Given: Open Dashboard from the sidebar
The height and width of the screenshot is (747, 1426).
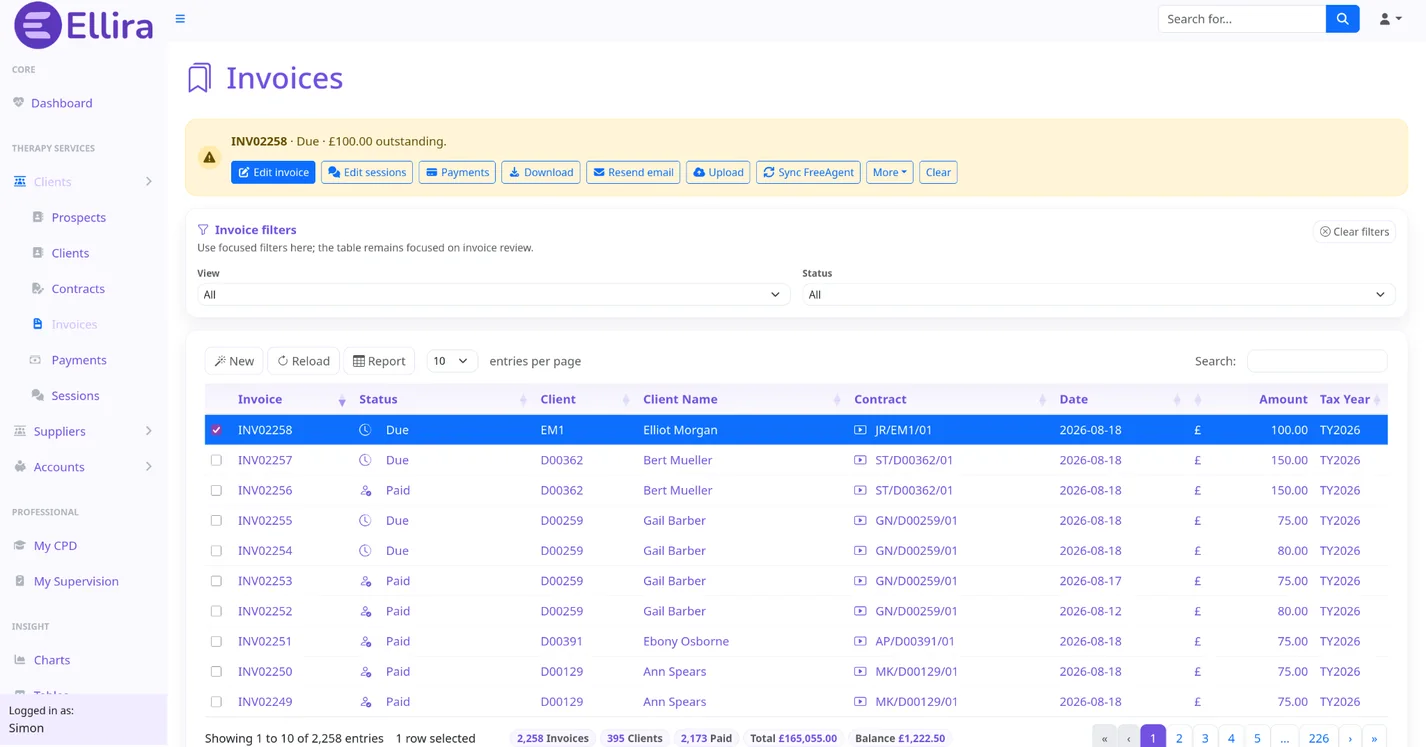Looking at the screenshot, I should point(61,103).
